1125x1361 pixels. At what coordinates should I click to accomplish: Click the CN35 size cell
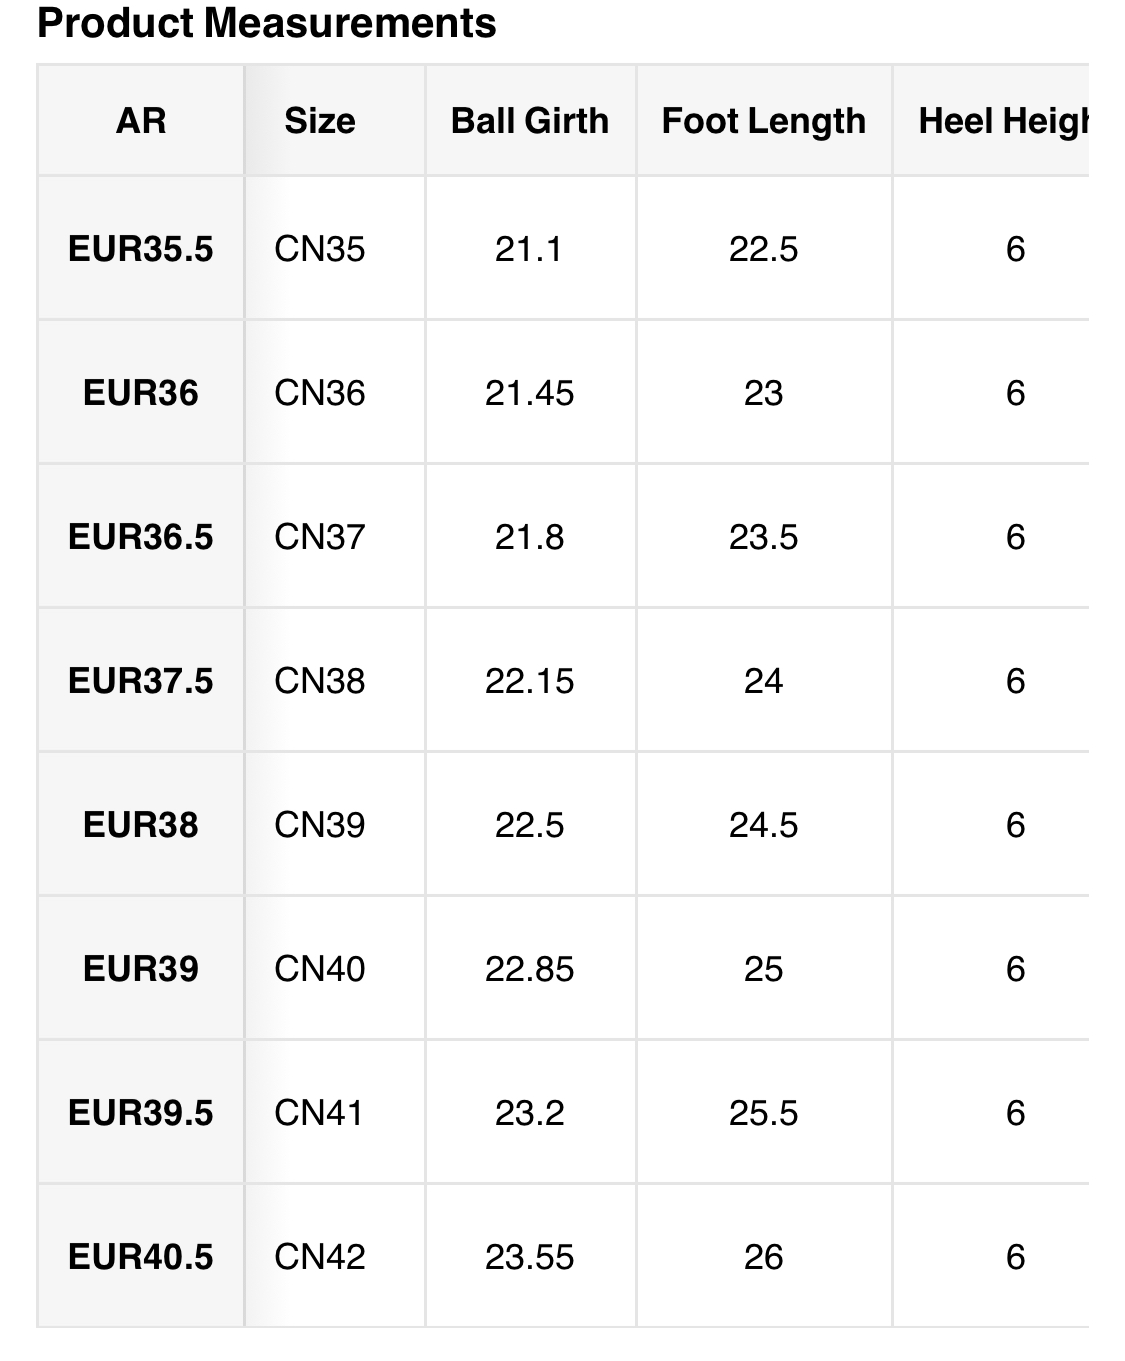tap(320, 249)
